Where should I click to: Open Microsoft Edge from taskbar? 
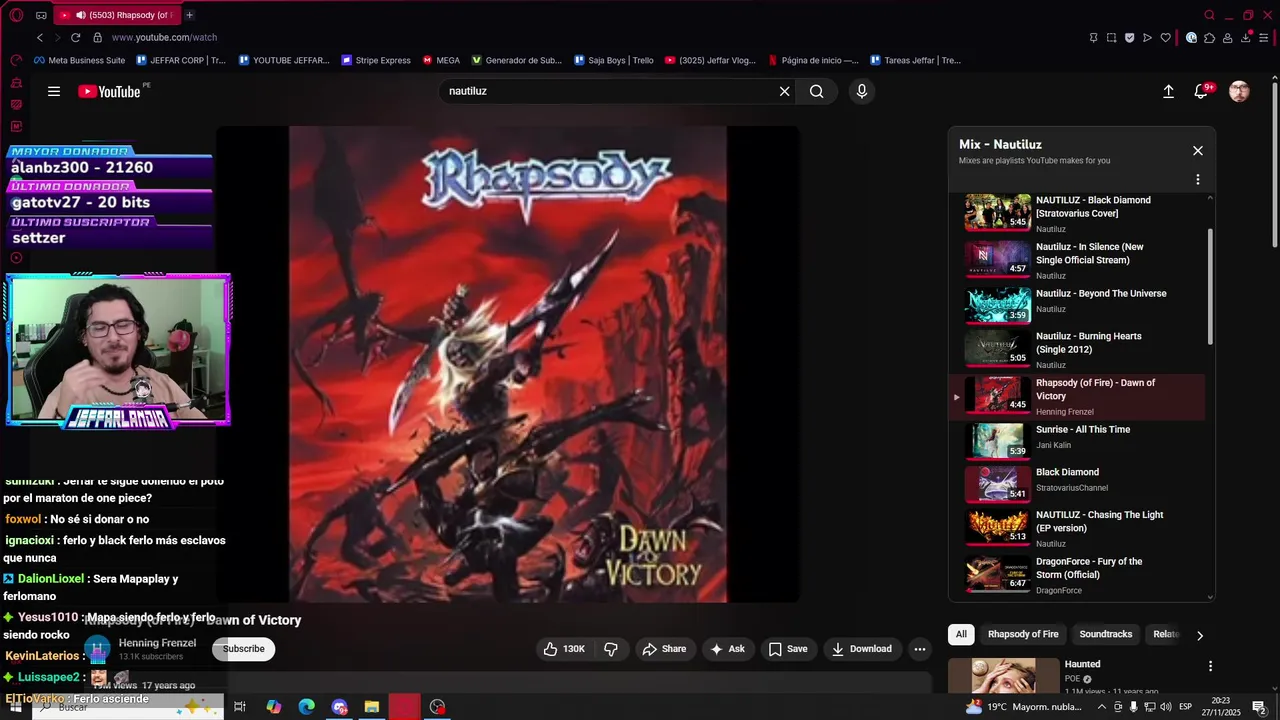307,707
